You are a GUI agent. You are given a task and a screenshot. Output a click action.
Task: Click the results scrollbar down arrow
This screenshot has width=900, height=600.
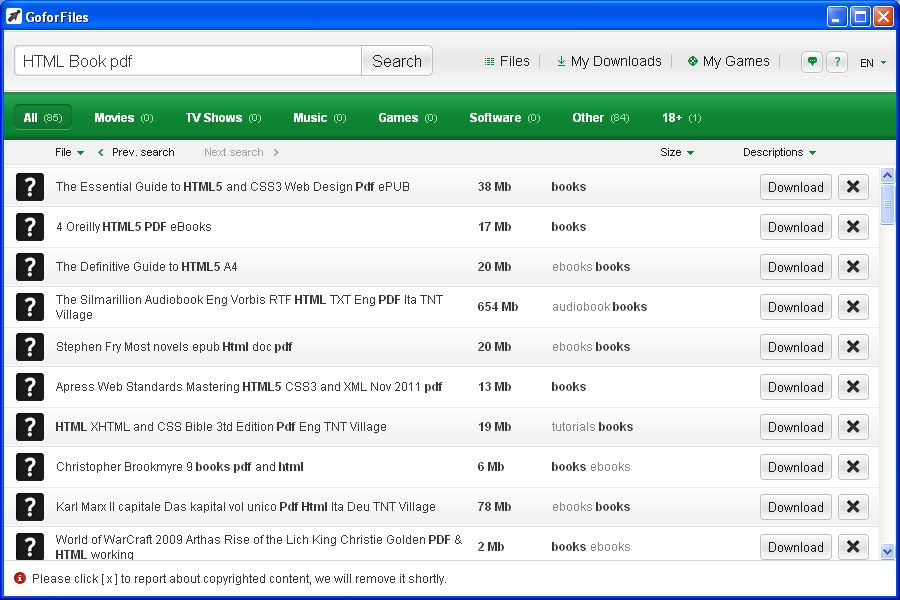(887, 552)
